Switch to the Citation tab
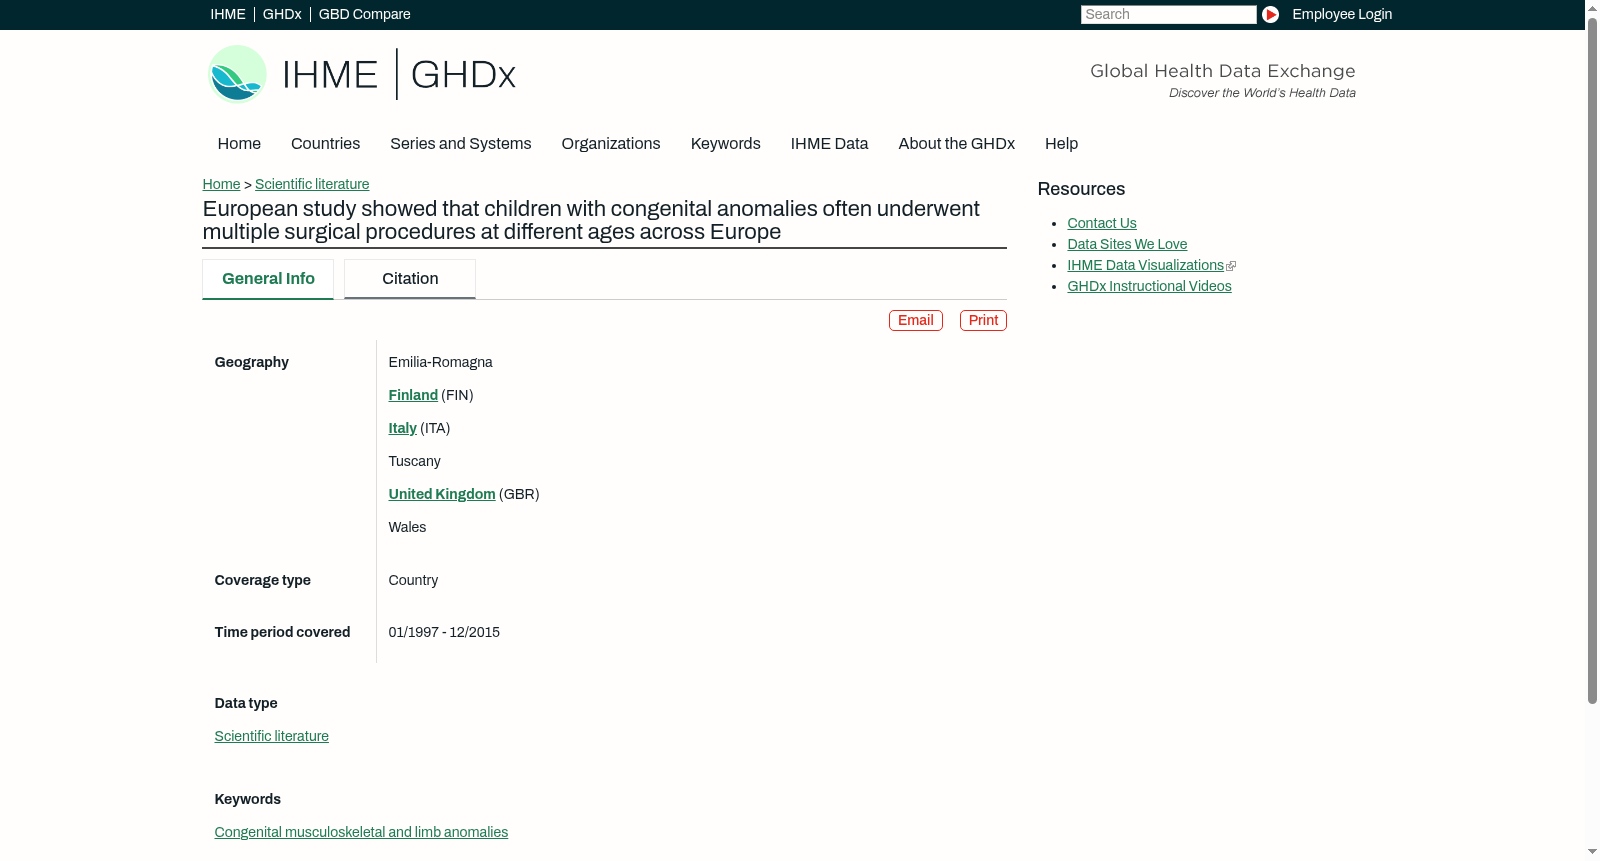1600x861 pixels. [x=410, y=279]
